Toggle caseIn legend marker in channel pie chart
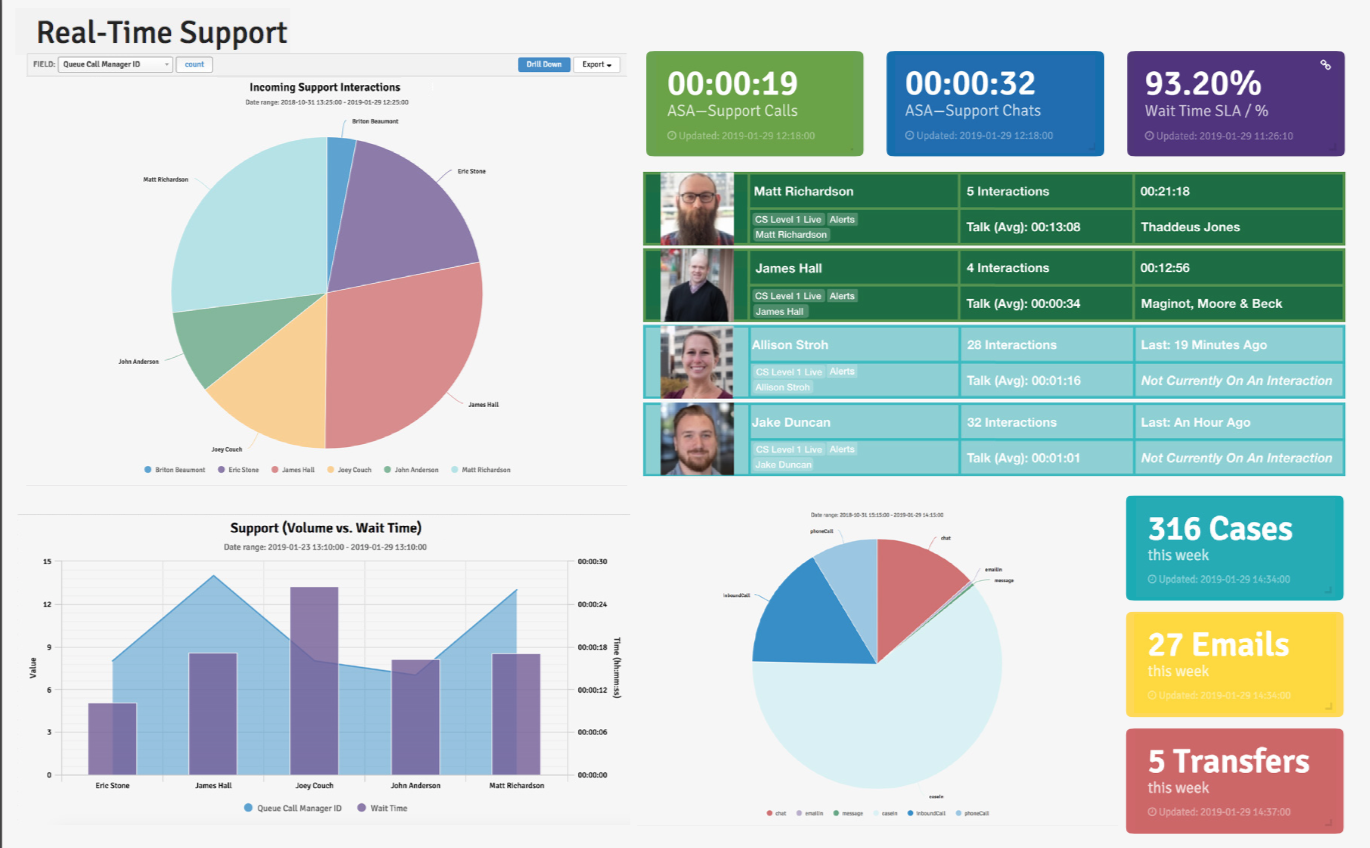This screenshot has height=848, width=1370. (x=874, y=813)
